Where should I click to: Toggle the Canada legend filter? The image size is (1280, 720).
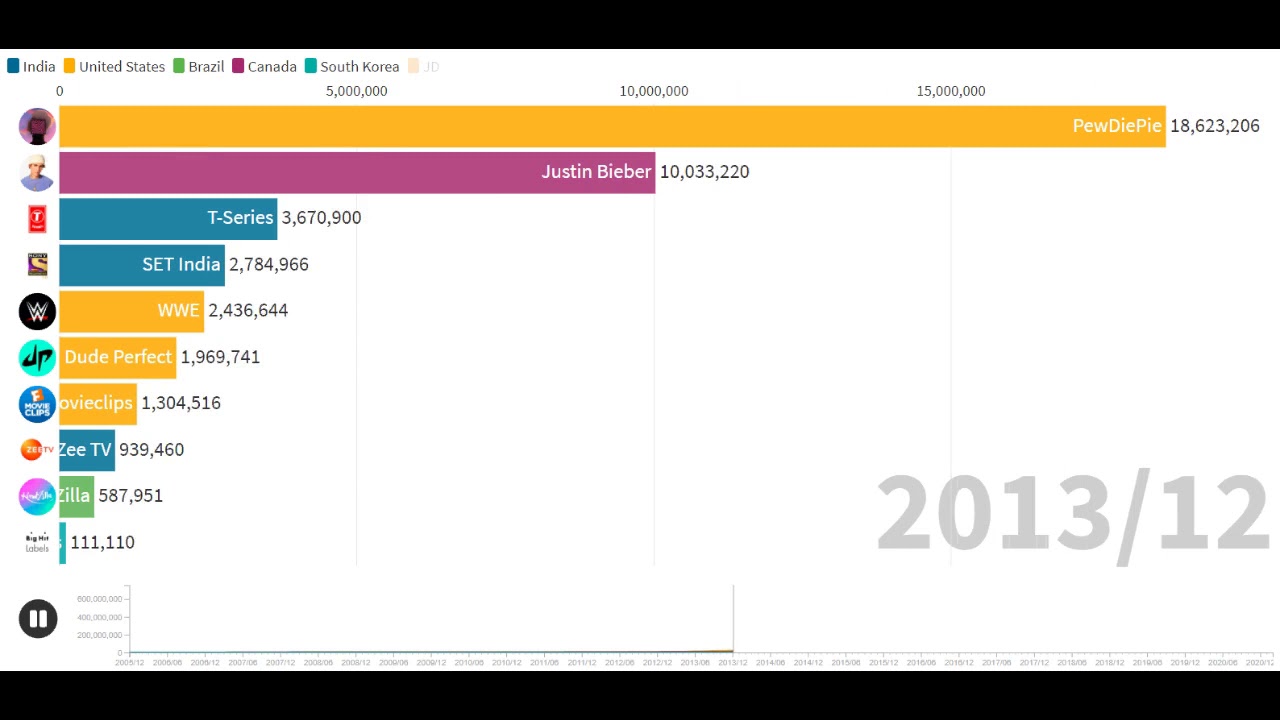[264, 66]
